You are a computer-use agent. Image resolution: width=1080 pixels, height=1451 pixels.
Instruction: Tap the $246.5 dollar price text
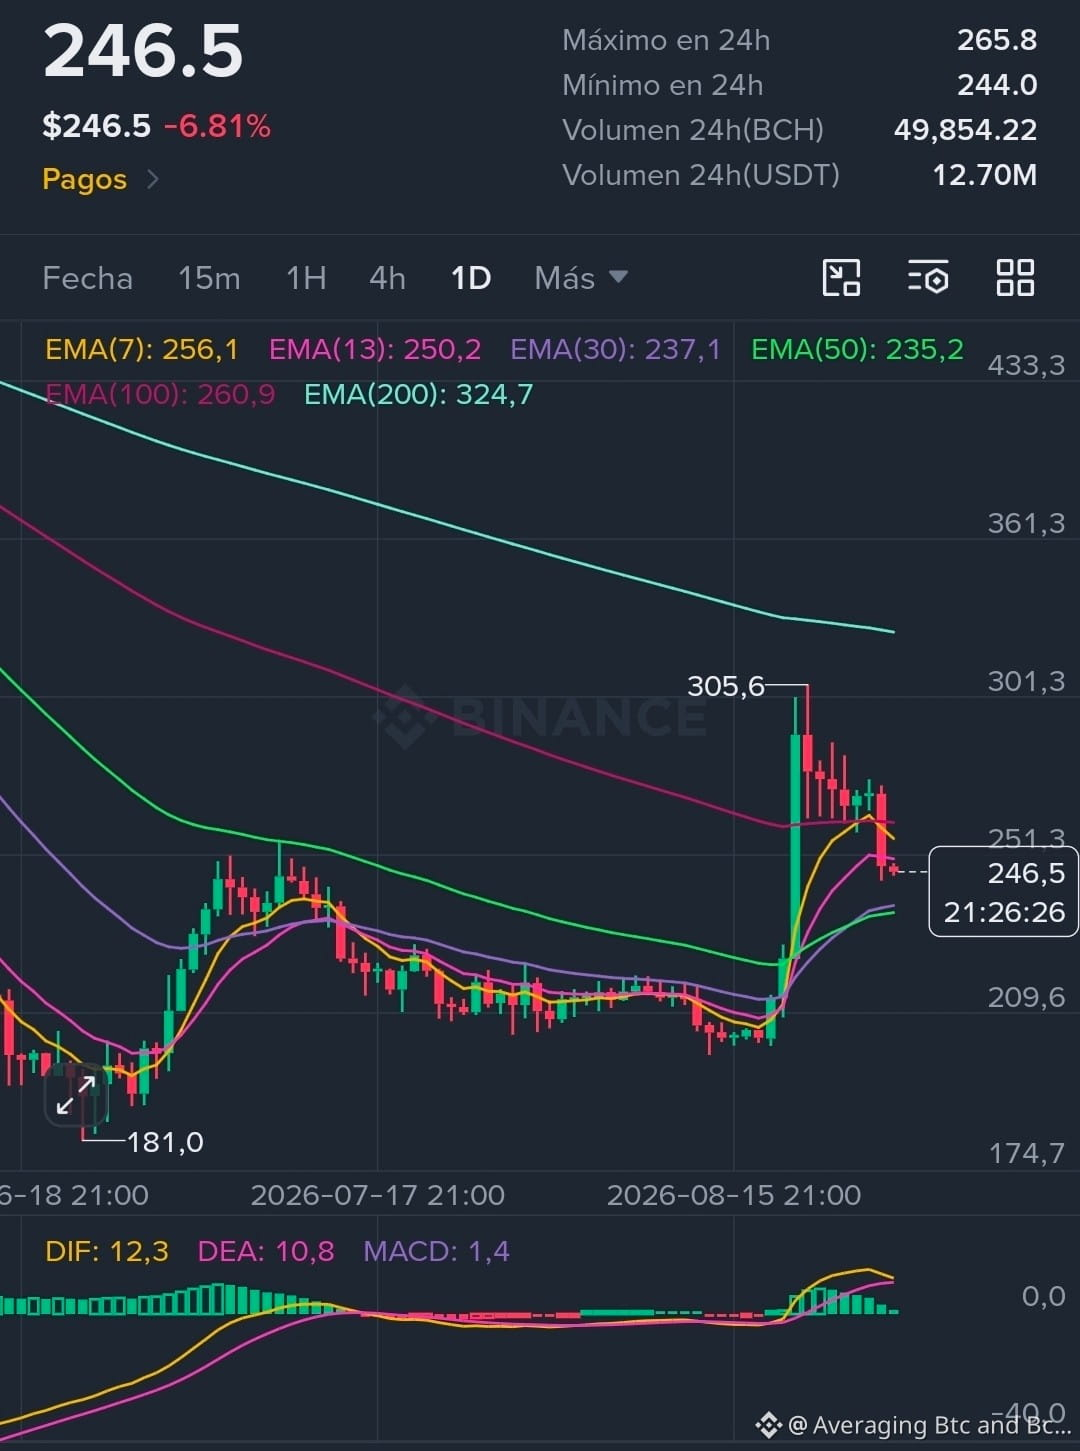tap(96, 127)
